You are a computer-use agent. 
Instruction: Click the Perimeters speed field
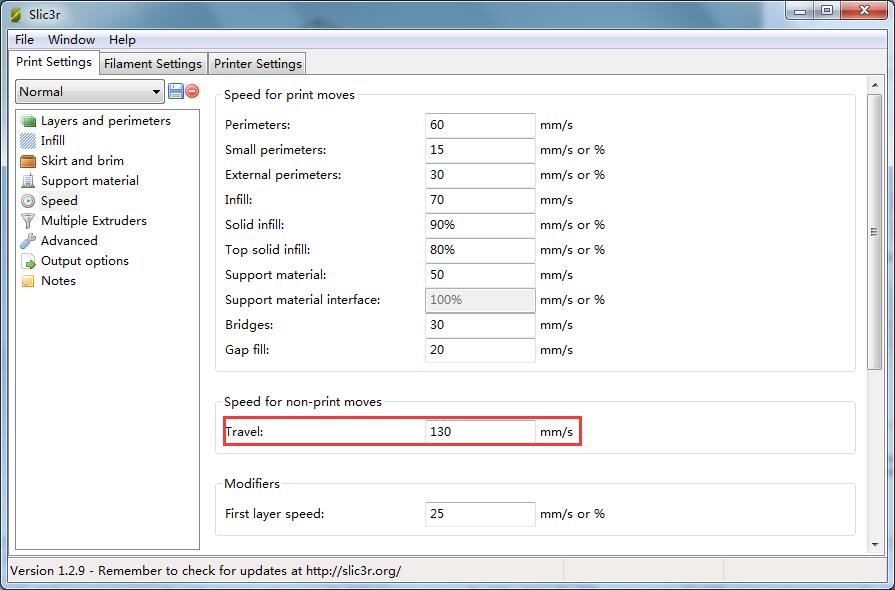pos(480,125)
